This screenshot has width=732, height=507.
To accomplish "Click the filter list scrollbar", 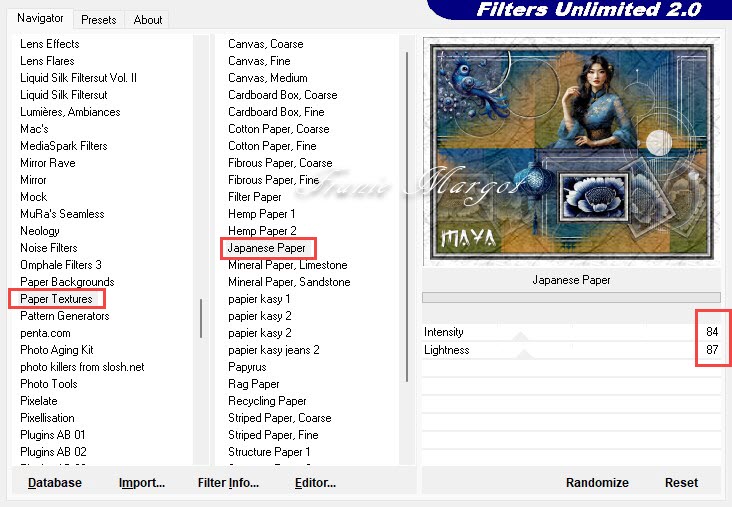I will coord(407,217).
